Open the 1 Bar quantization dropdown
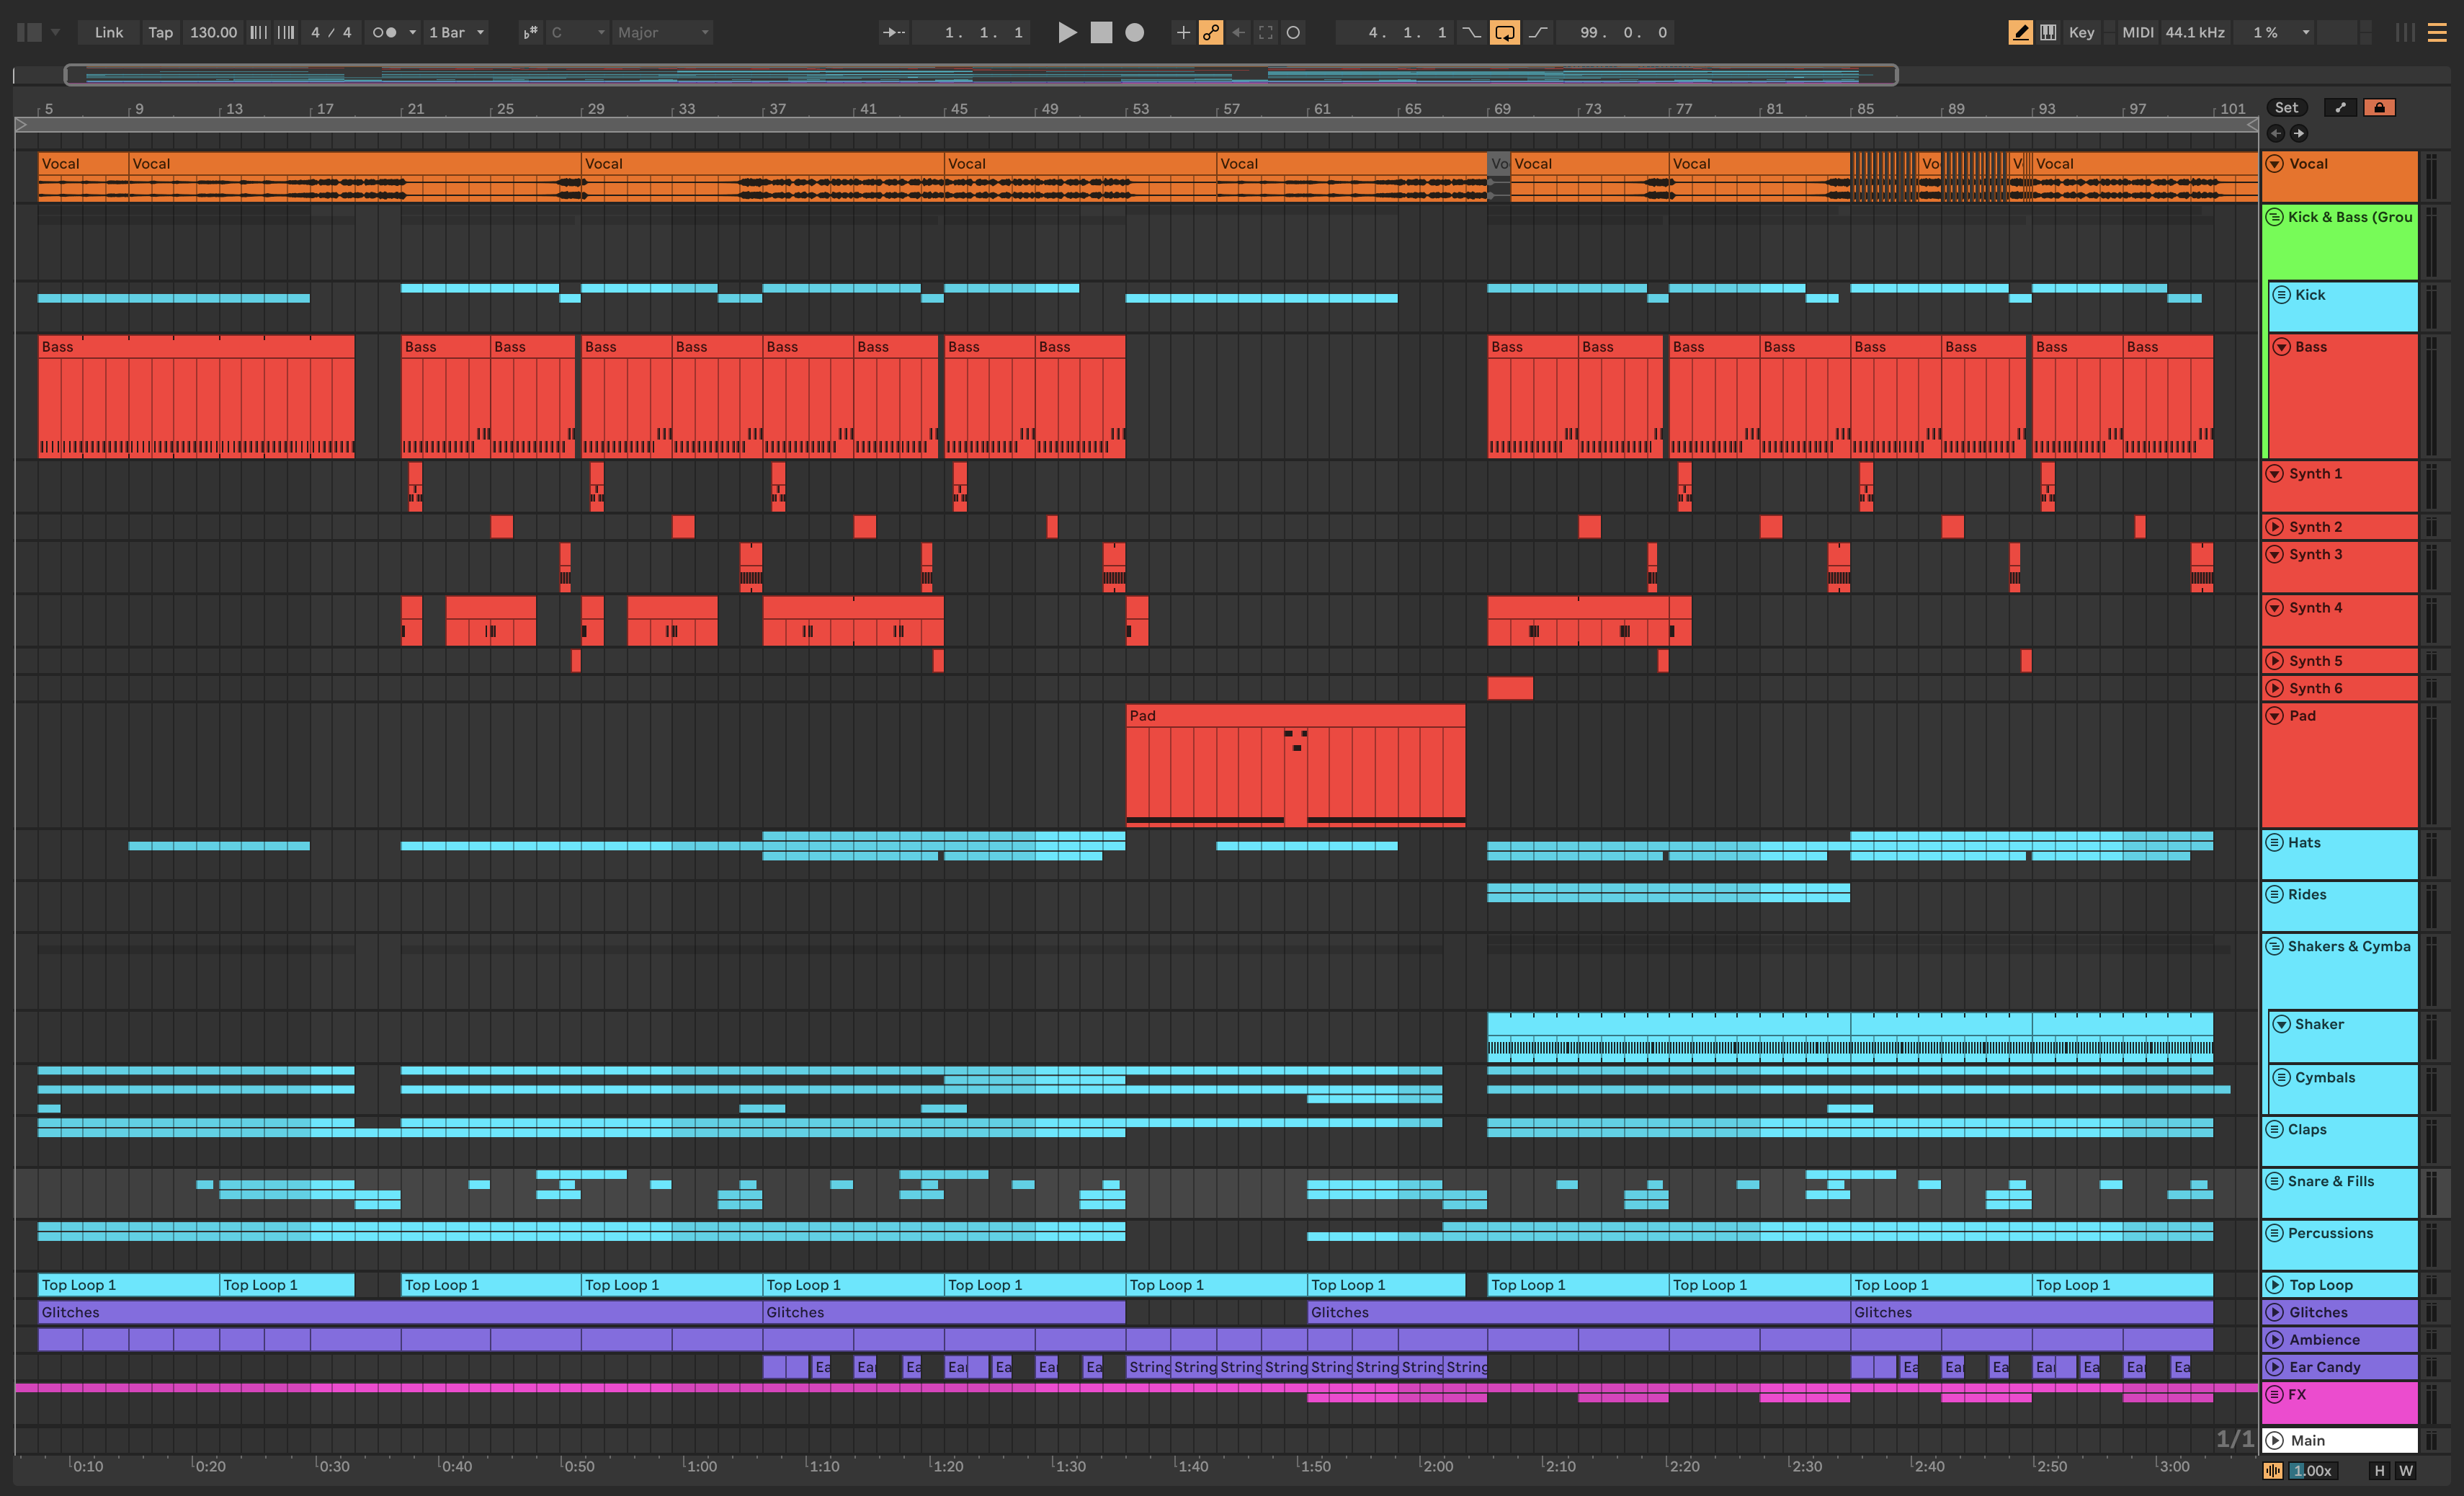The image size is (2464, 1496). 456,32
